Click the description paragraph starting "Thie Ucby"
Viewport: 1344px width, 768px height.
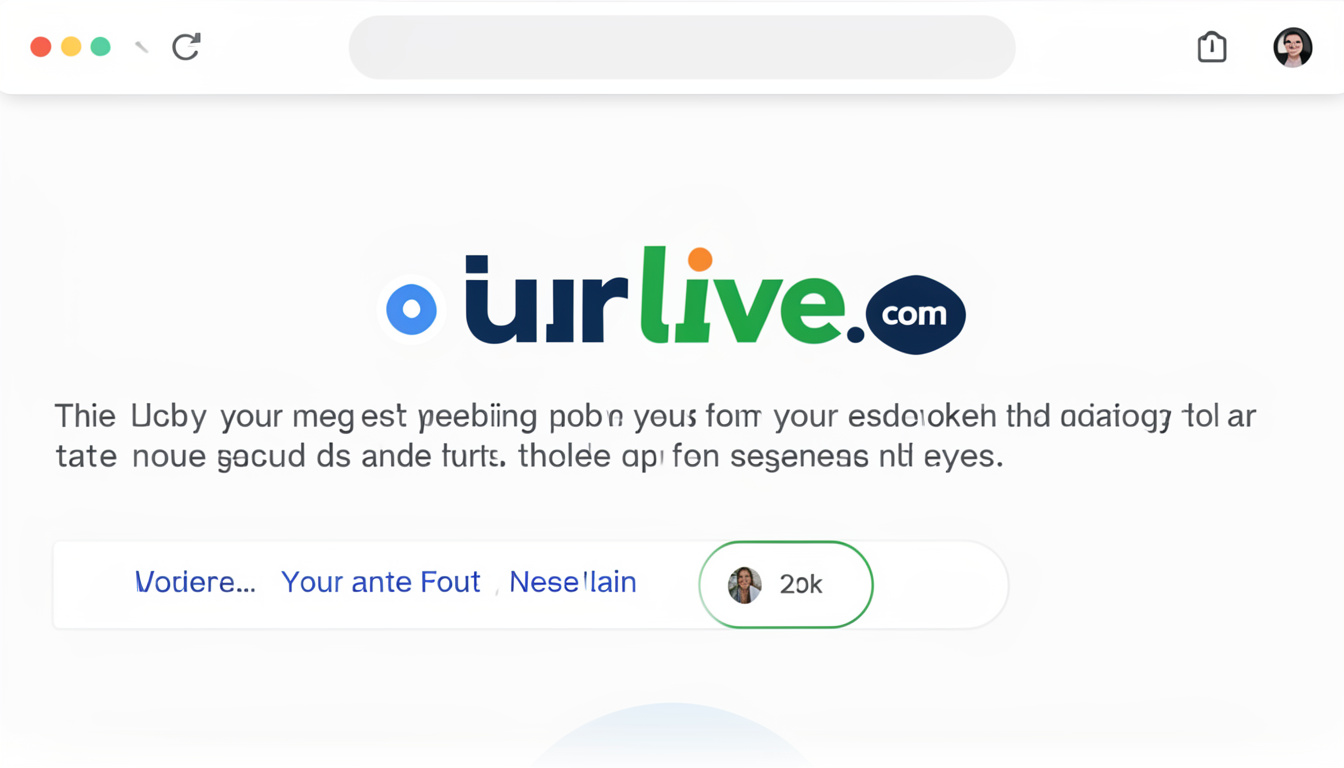pos(655,436)
